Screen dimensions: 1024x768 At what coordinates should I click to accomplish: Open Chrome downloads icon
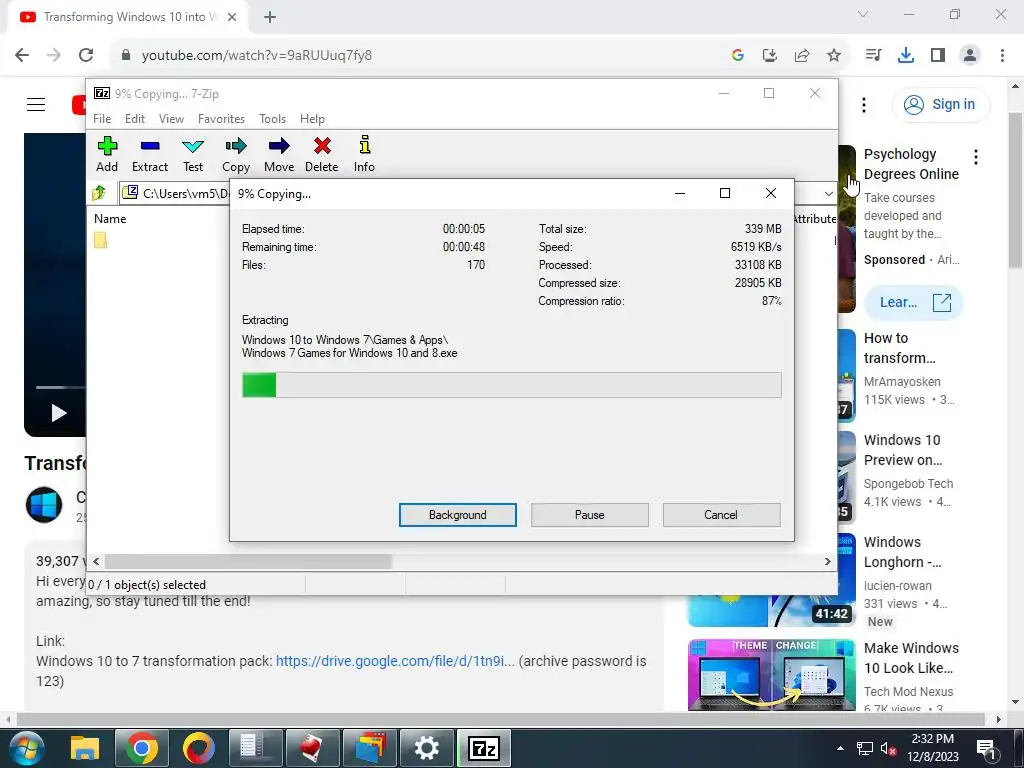point(906,56)
